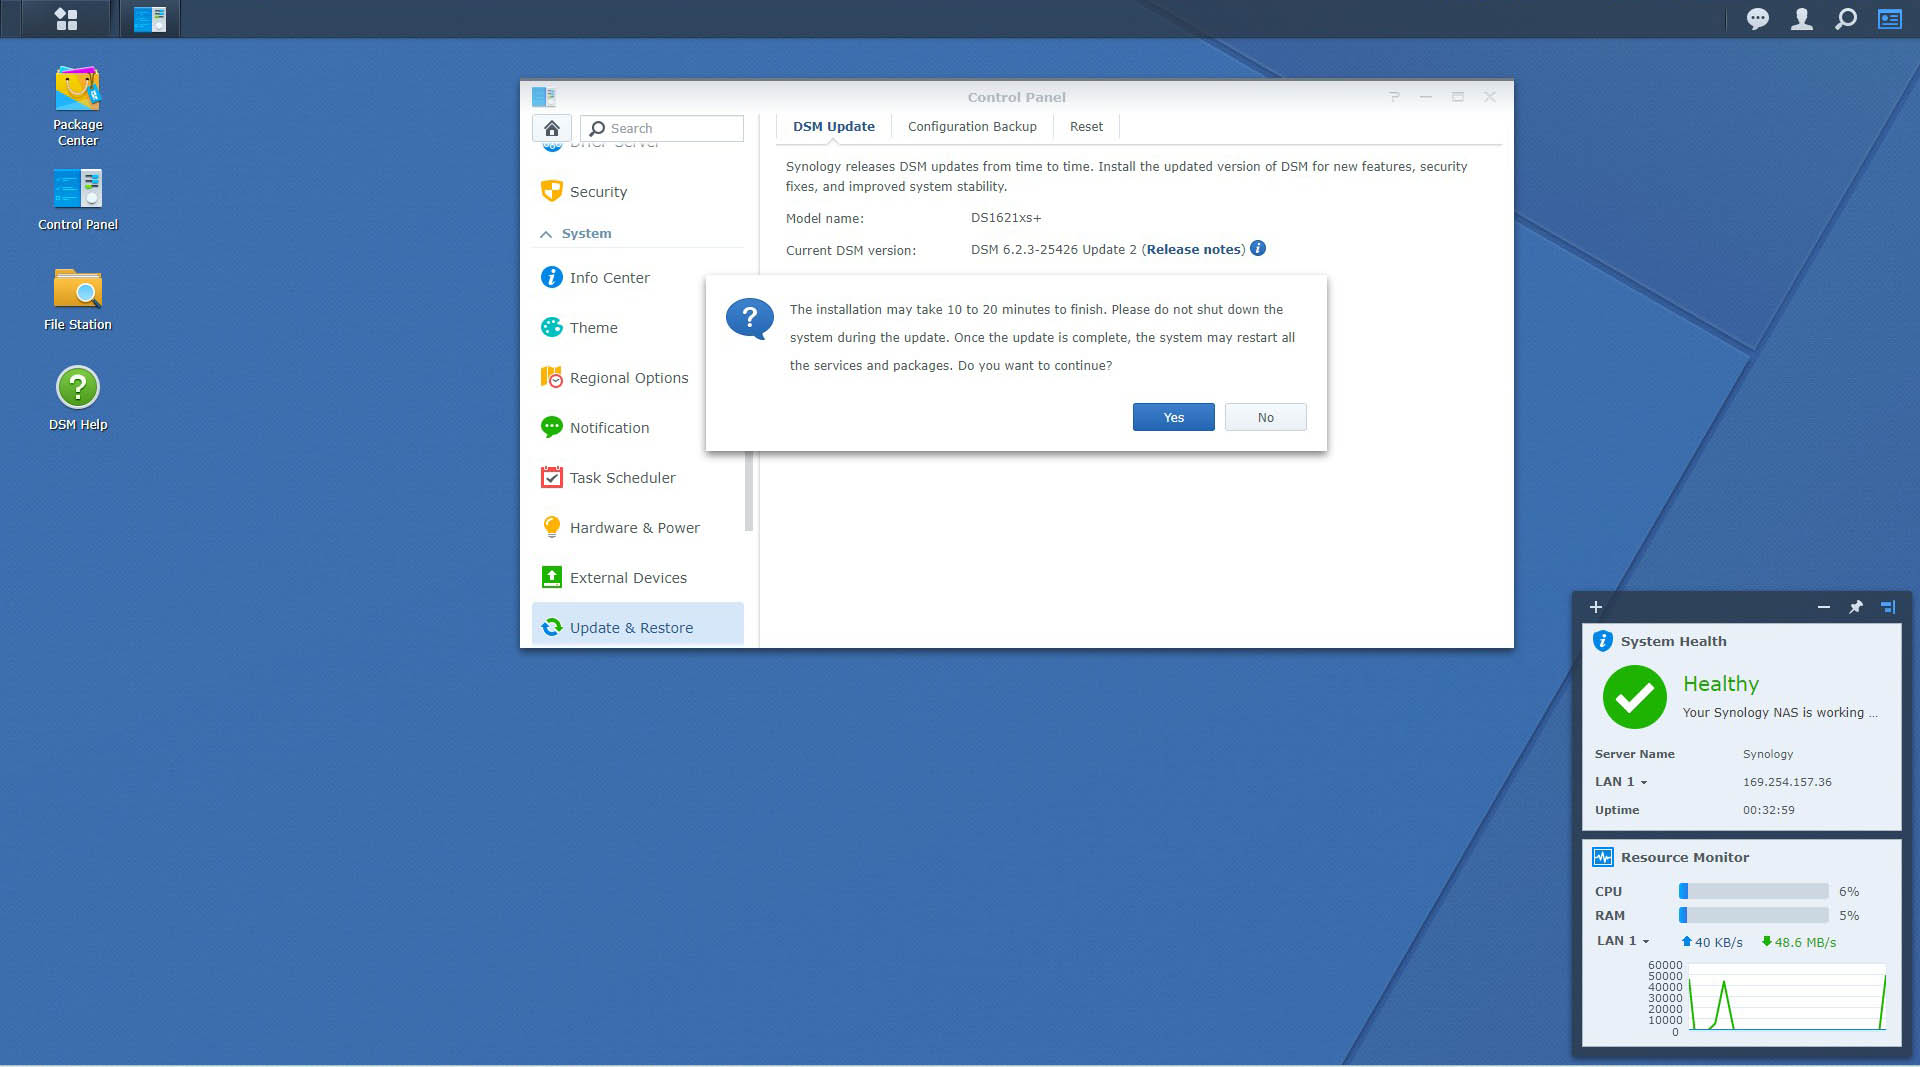The height and width of the screenshot is (1067, 1920).
Task: Open the Notifications speech bubble icon
Action: (x=1757, y=19)
